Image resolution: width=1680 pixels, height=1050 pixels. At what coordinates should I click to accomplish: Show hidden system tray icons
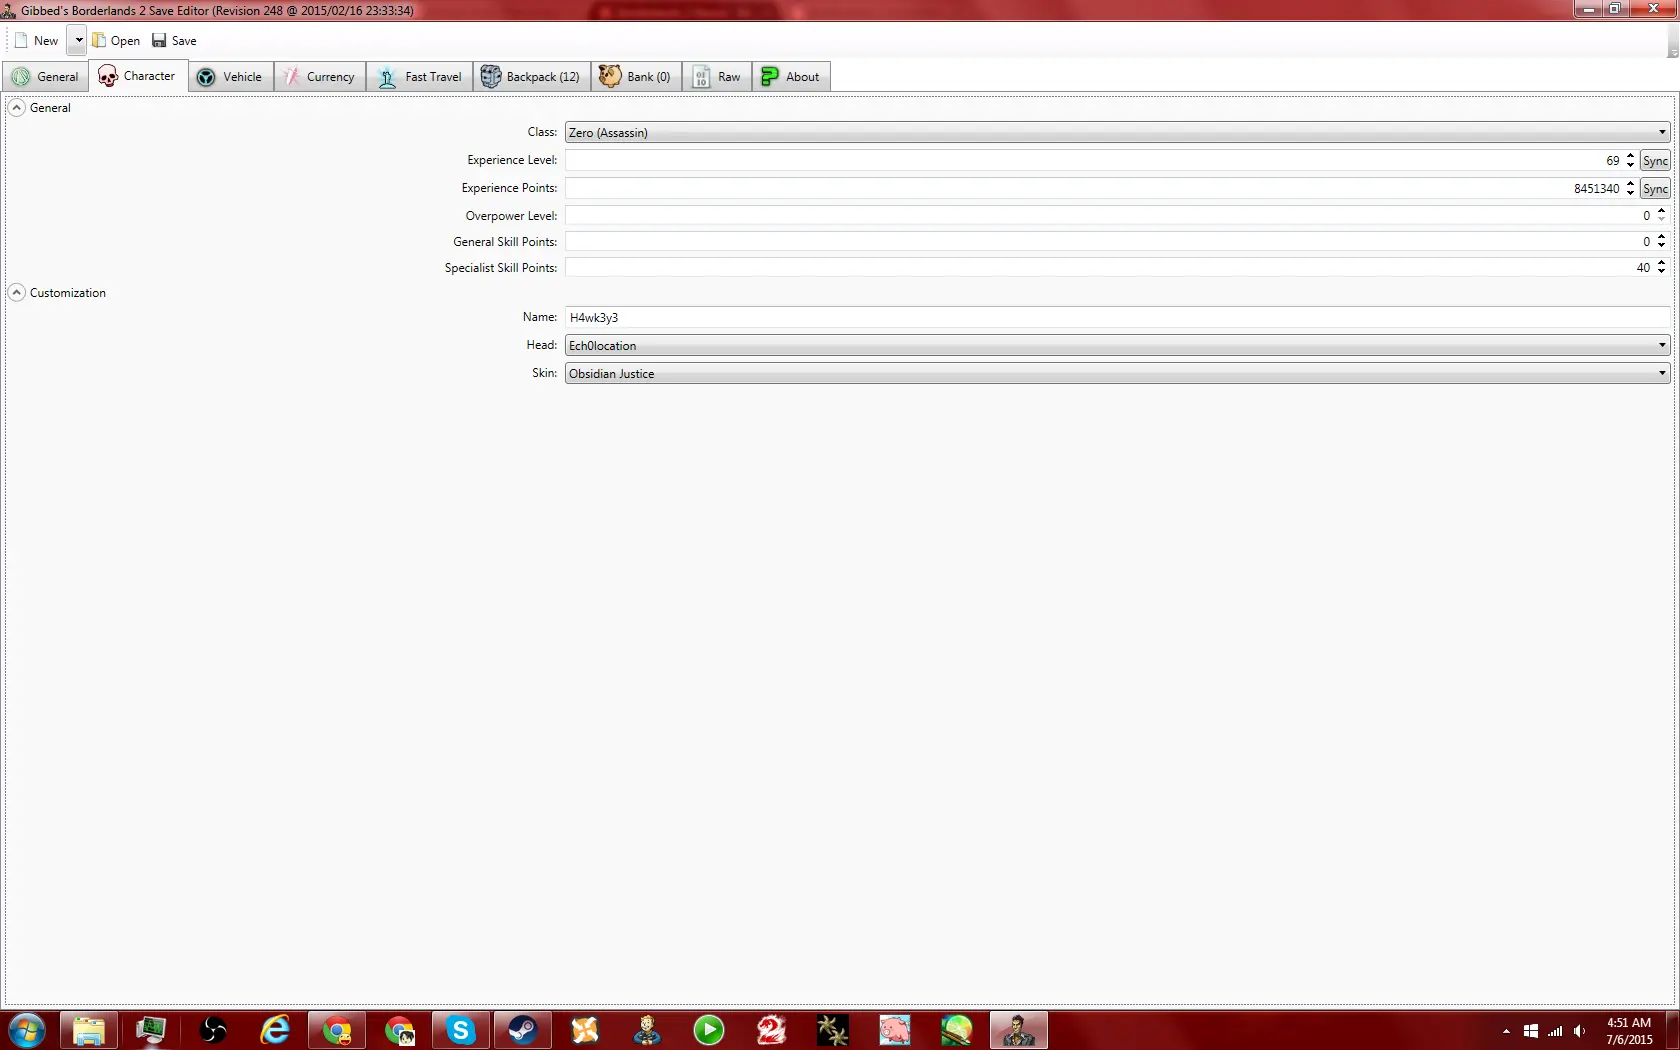click(x=1506, y=1031)
